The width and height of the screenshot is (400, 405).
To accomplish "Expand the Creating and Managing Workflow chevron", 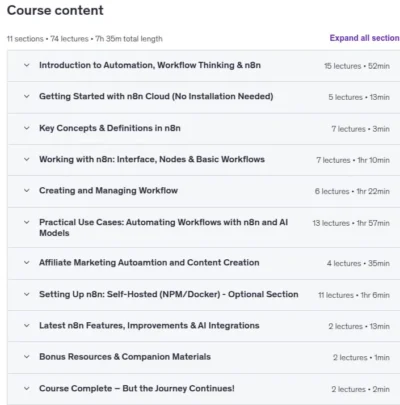I will (x=27, y=191).
